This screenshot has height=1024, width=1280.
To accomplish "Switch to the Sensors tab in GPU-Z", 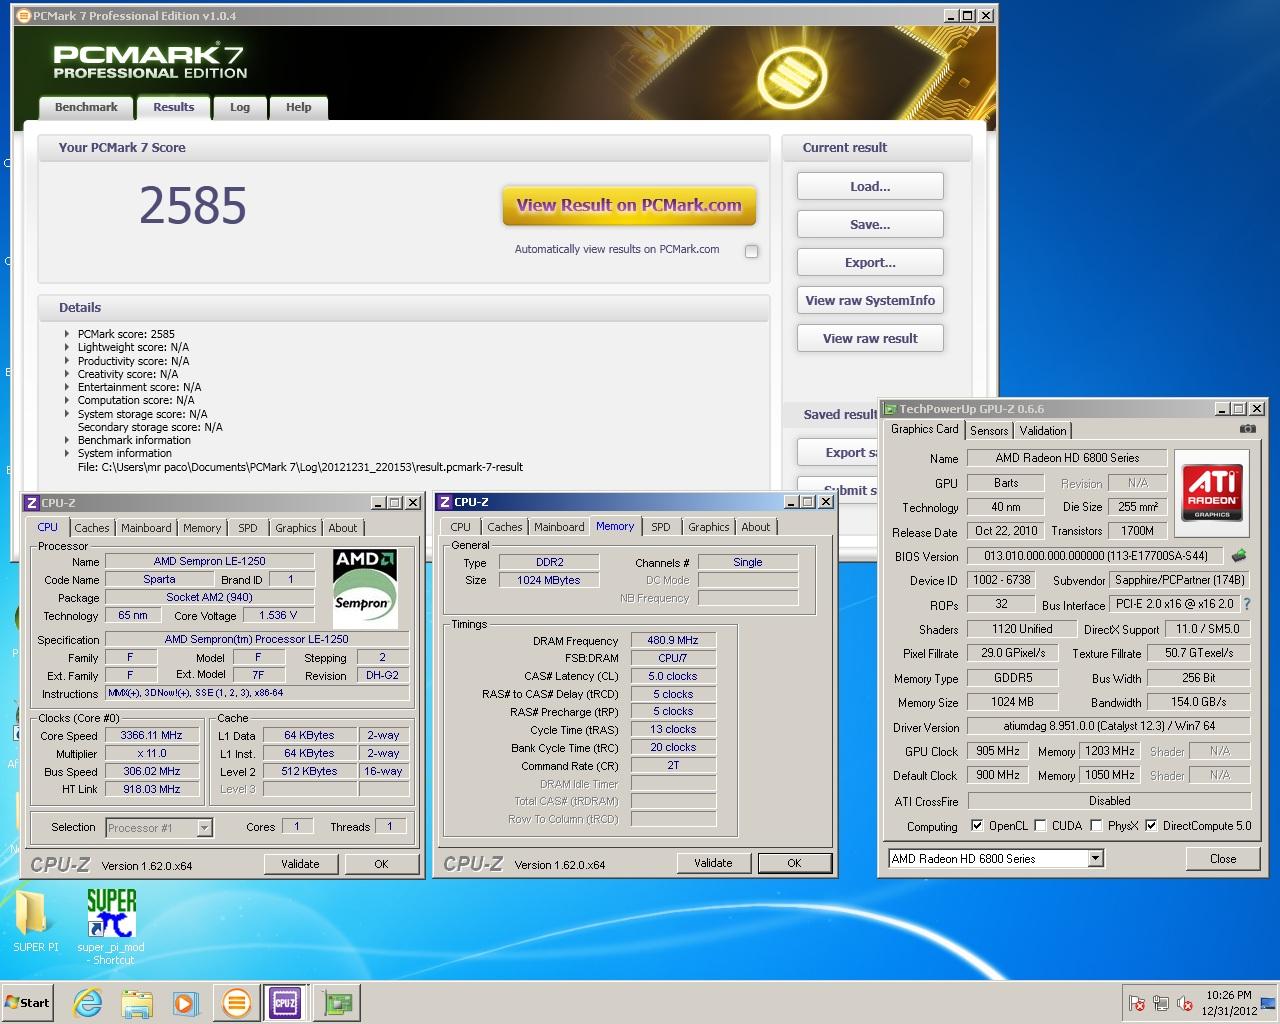I will point(989,431).
